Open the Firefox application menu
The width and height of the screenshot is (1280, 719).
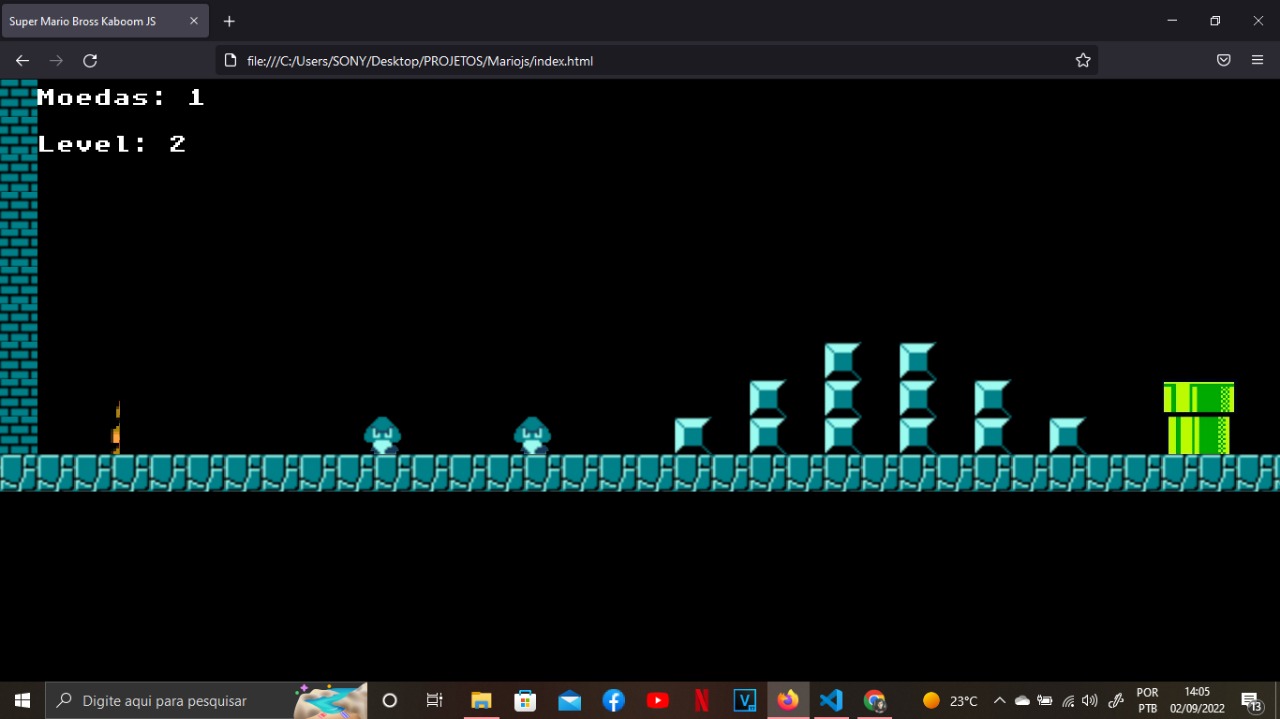pos(1258,61)
